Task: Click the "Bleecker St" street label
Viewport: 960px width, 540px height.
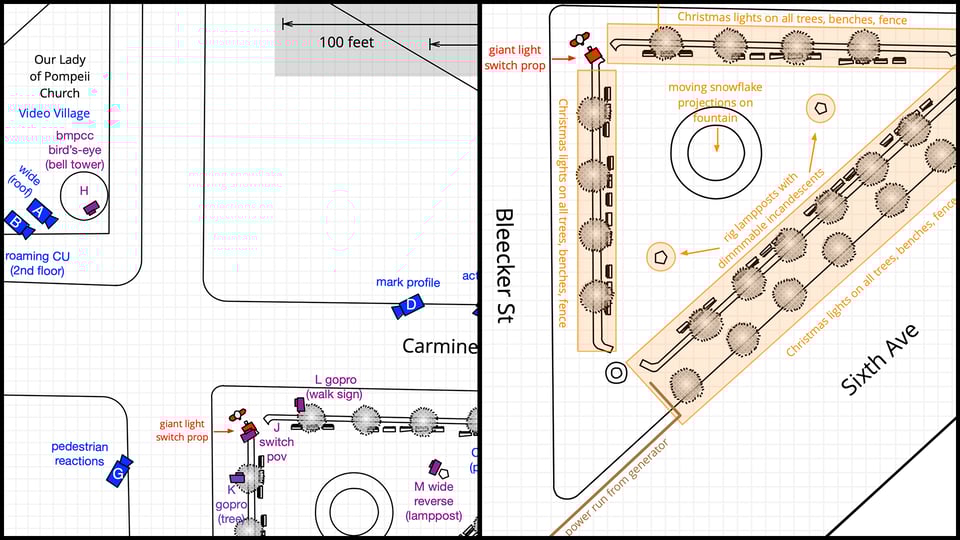Action: pyautogui.click(x=505, y=266)
